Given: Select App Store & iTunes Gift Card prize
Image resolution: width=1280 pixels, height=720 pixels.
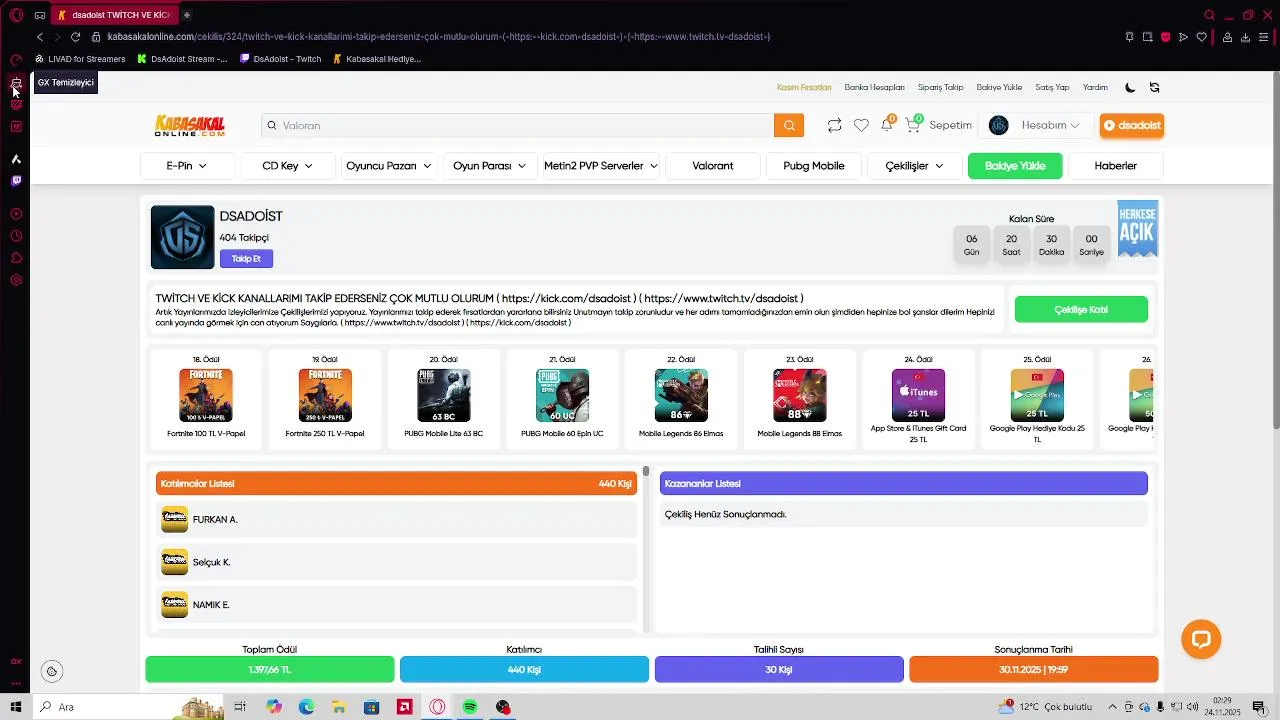Looking at the screenshot, I should point(918,398).
